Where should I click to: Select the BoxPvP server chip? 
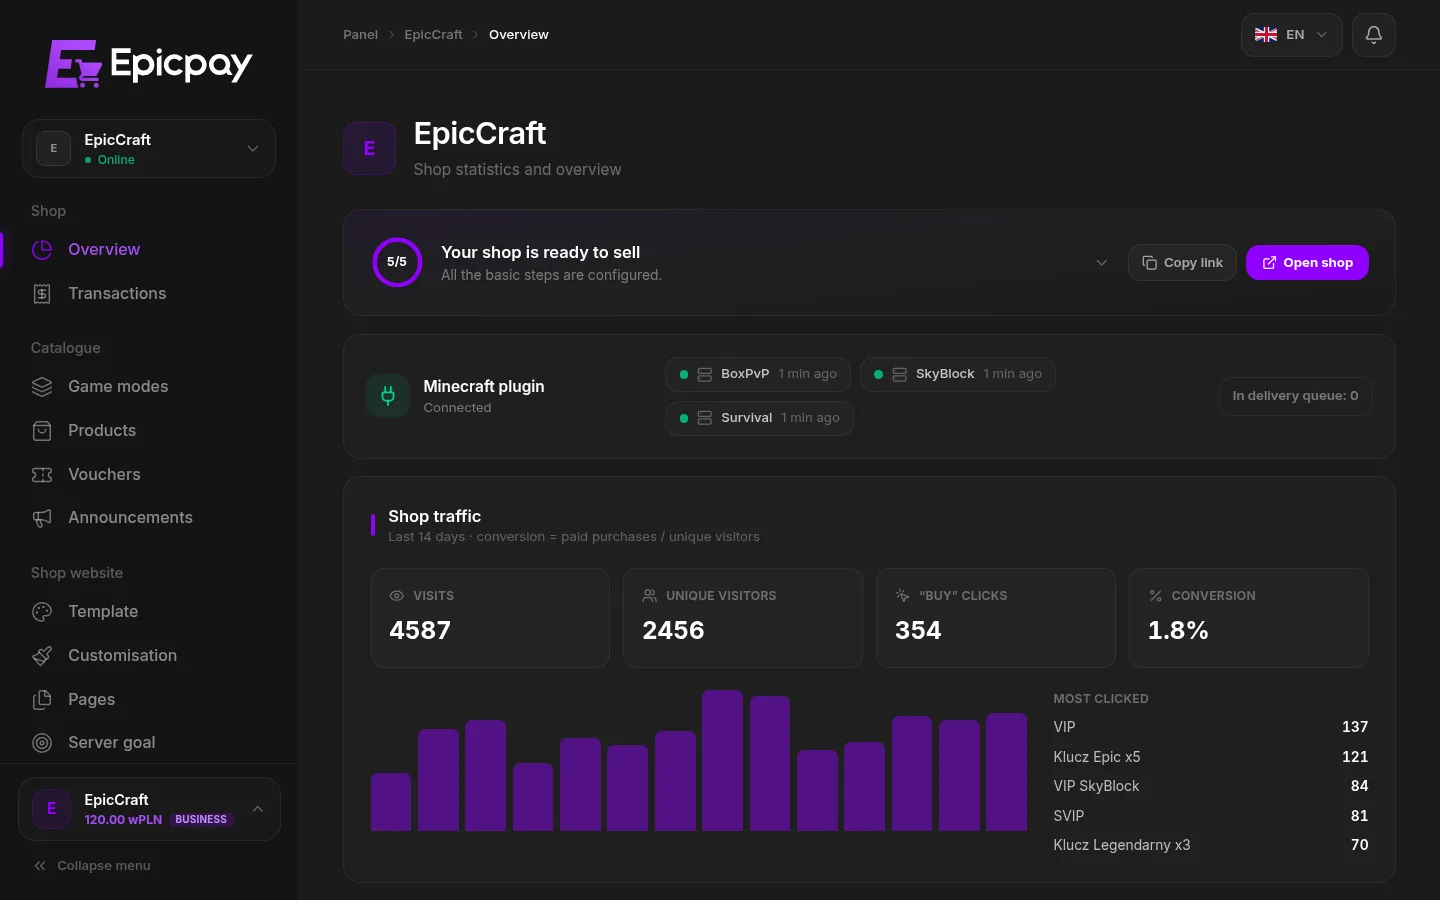(758, 375)
